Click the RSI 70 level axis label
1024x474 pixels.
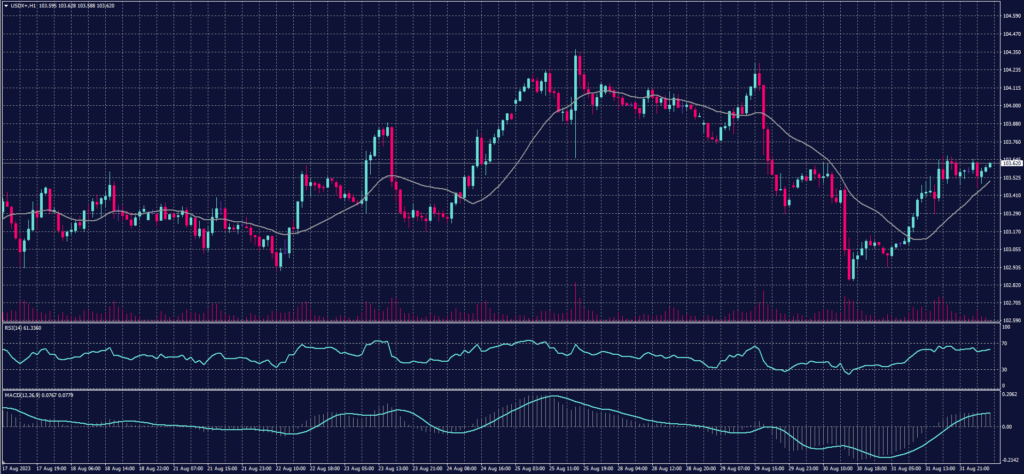1004,343
